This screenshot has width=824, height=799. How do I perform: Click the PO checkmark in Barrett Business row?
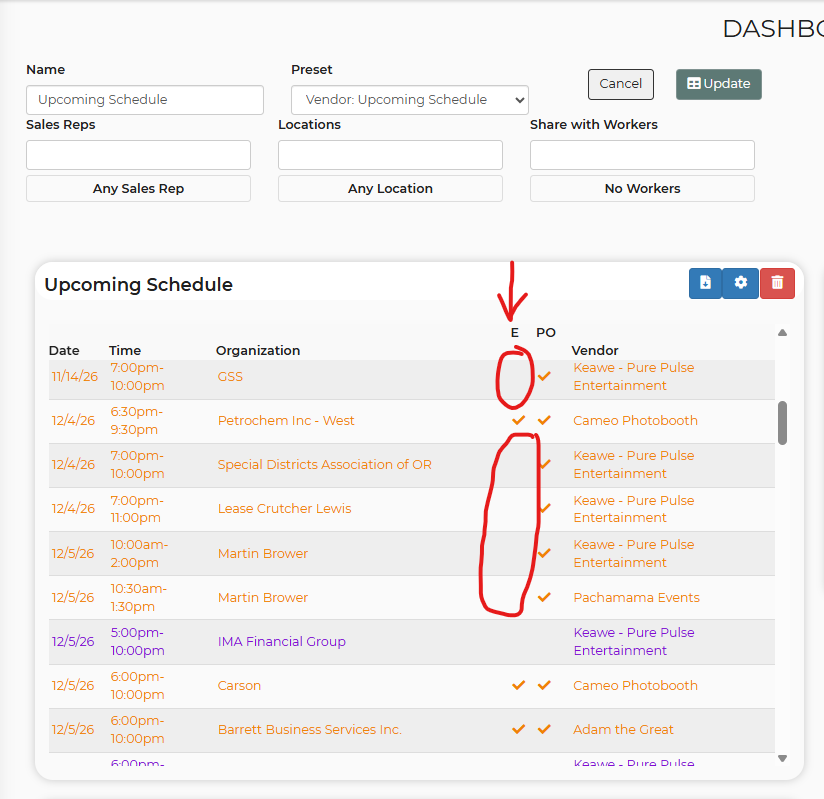pos(544,730)
